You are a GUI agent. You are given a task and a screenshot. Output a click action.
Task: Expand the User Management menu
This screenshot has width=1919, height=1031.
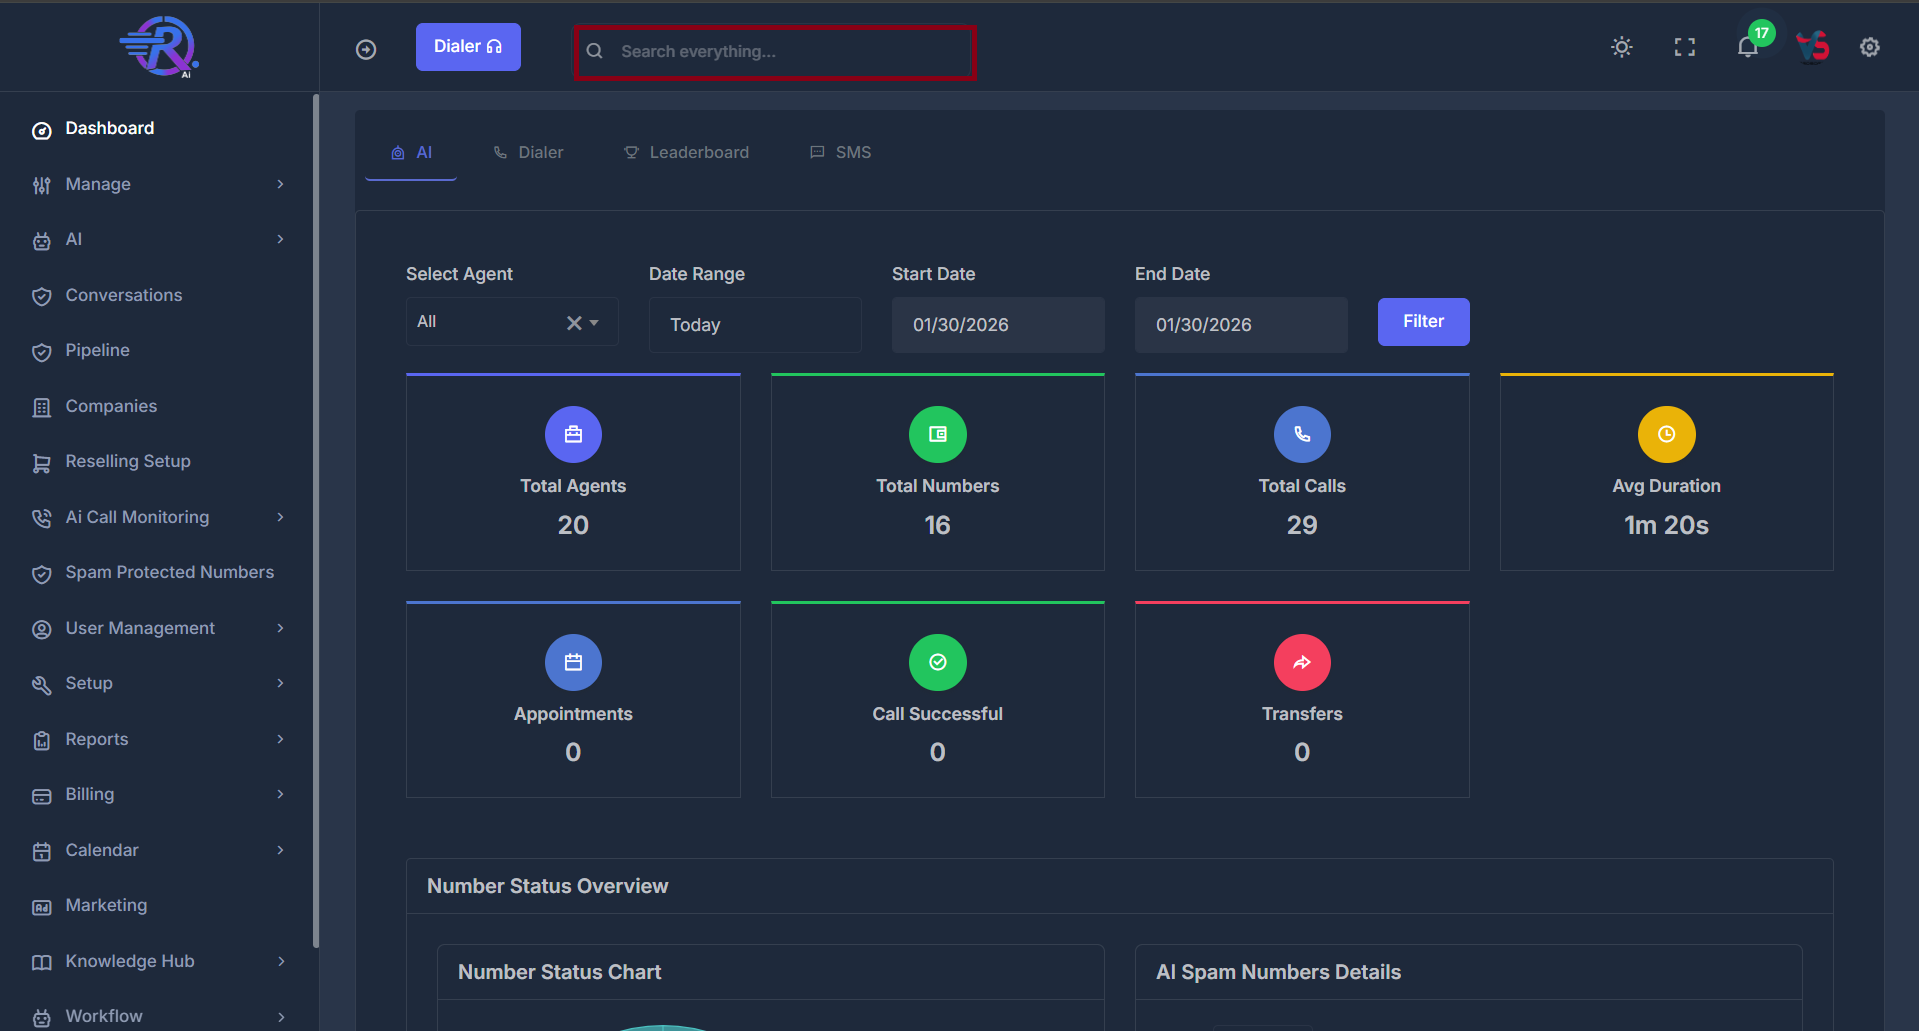coord(140,628)
